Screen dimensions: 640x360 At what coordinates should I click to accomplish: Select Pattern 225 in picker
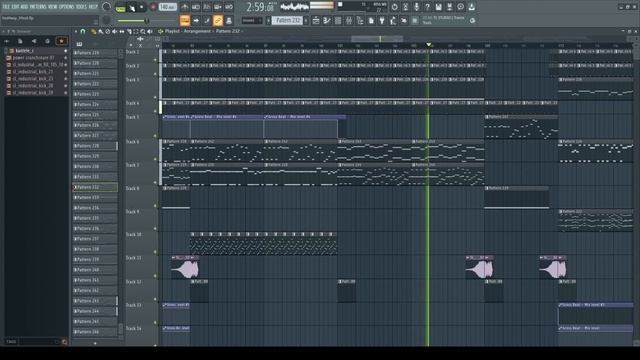click(x=95, y=115)
